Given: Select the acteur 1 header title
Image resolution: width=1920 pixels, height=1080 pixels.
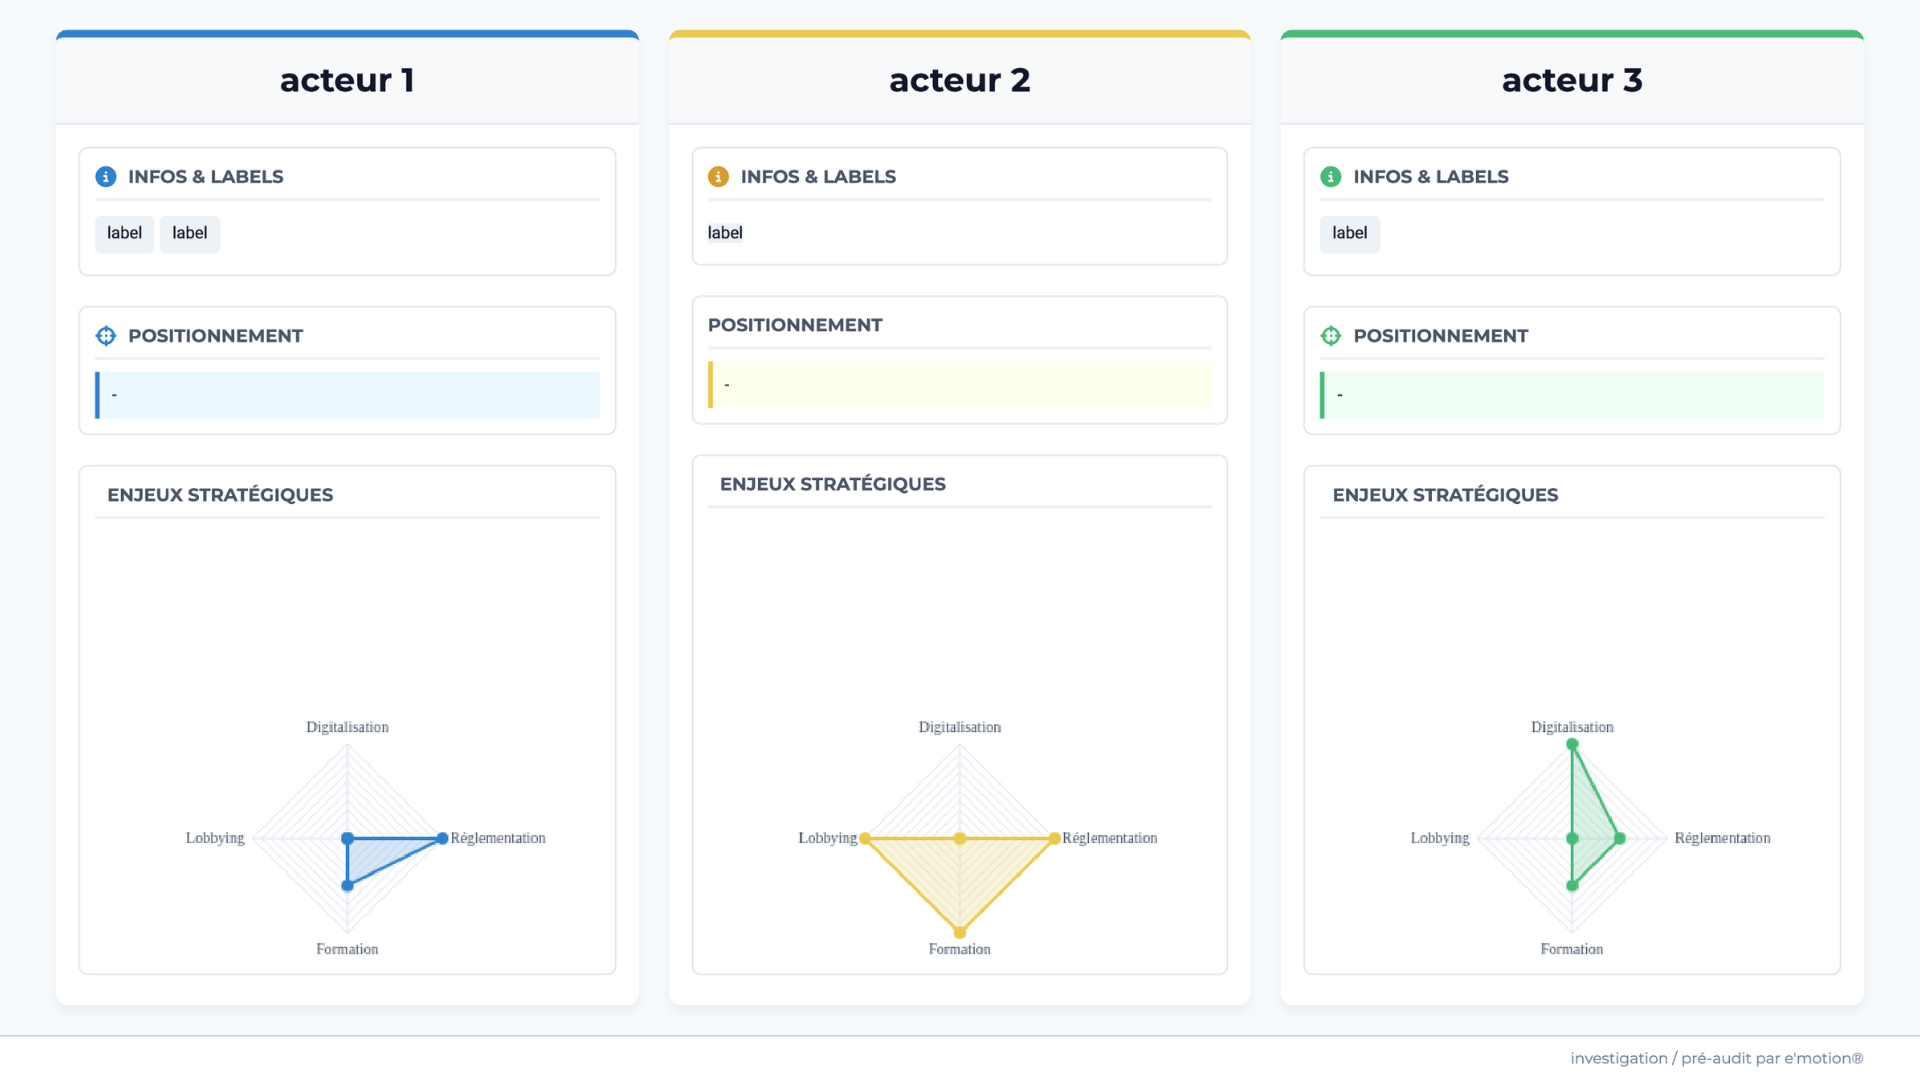Looking at the screenshot, I should tap(347, 80).
